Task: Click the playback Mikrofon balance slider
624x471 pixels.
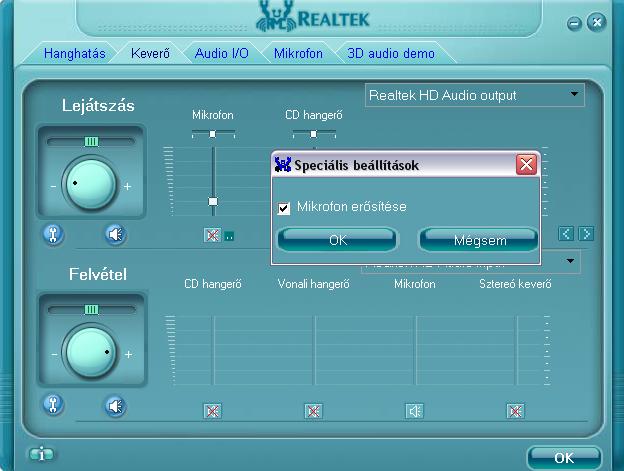Action: [213, 134]
